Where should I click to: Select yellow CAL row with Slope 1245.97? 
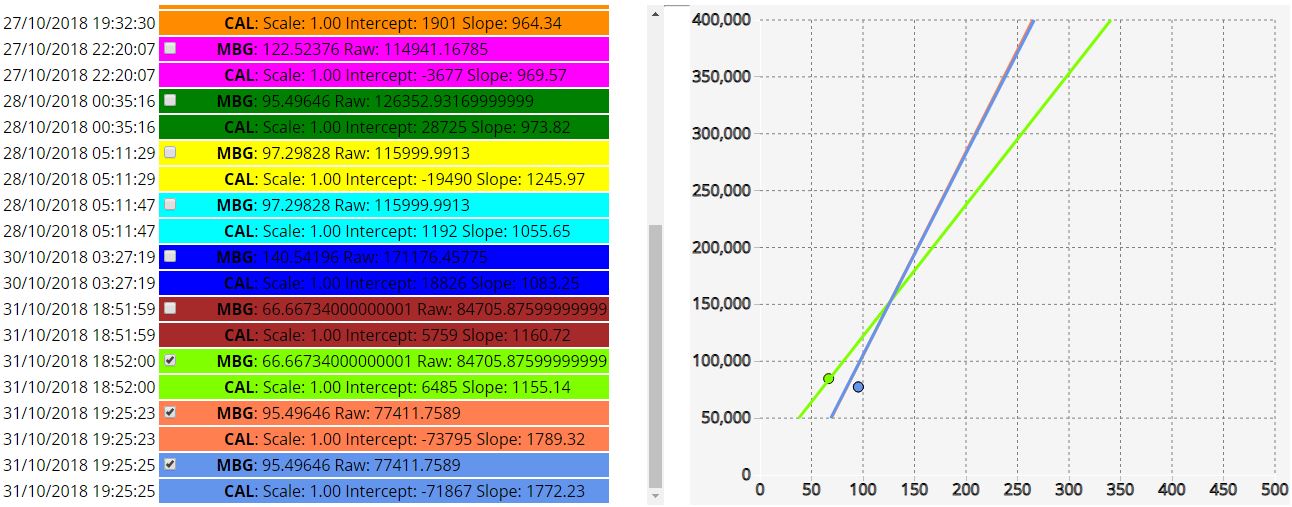tap(384, 179)
